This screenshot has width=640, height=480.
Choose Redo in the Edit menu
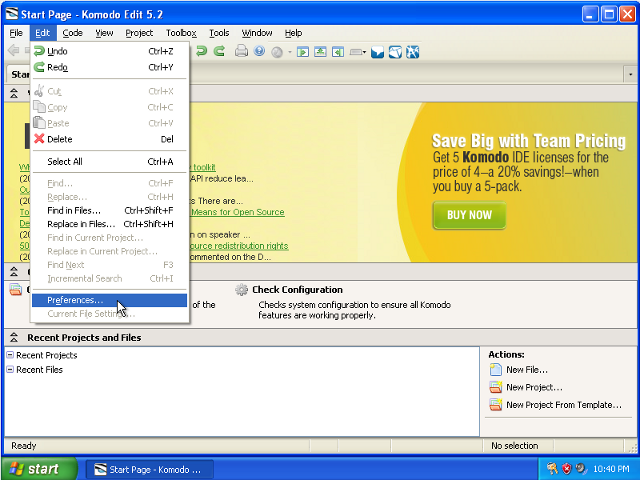[x=109, y=67]
